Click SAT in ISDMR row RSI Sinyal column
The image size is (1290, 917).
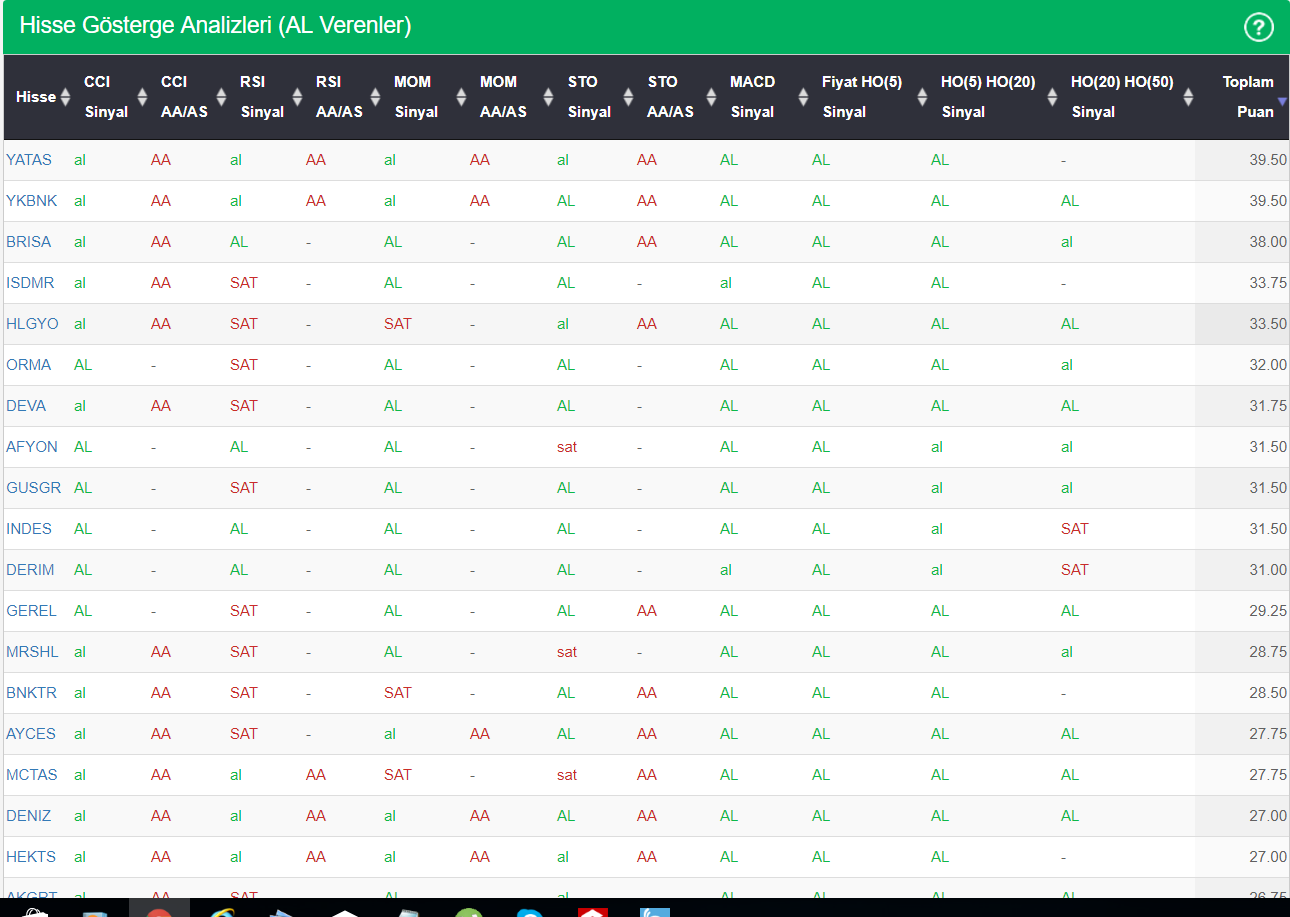click(x=244, y=283)
